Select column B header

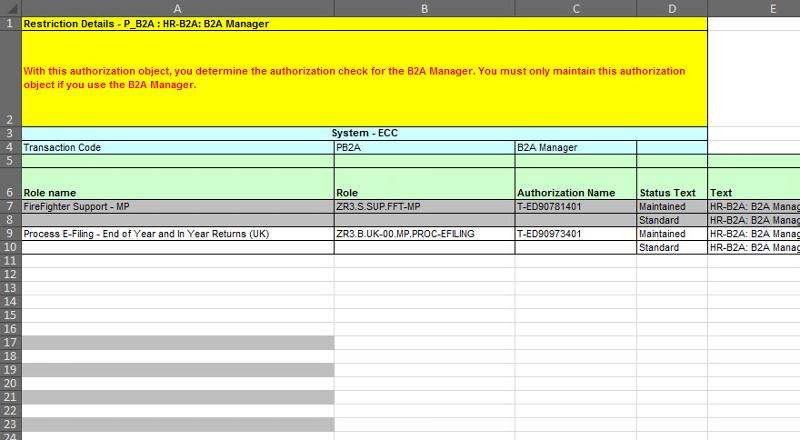(x=424, y=8)
